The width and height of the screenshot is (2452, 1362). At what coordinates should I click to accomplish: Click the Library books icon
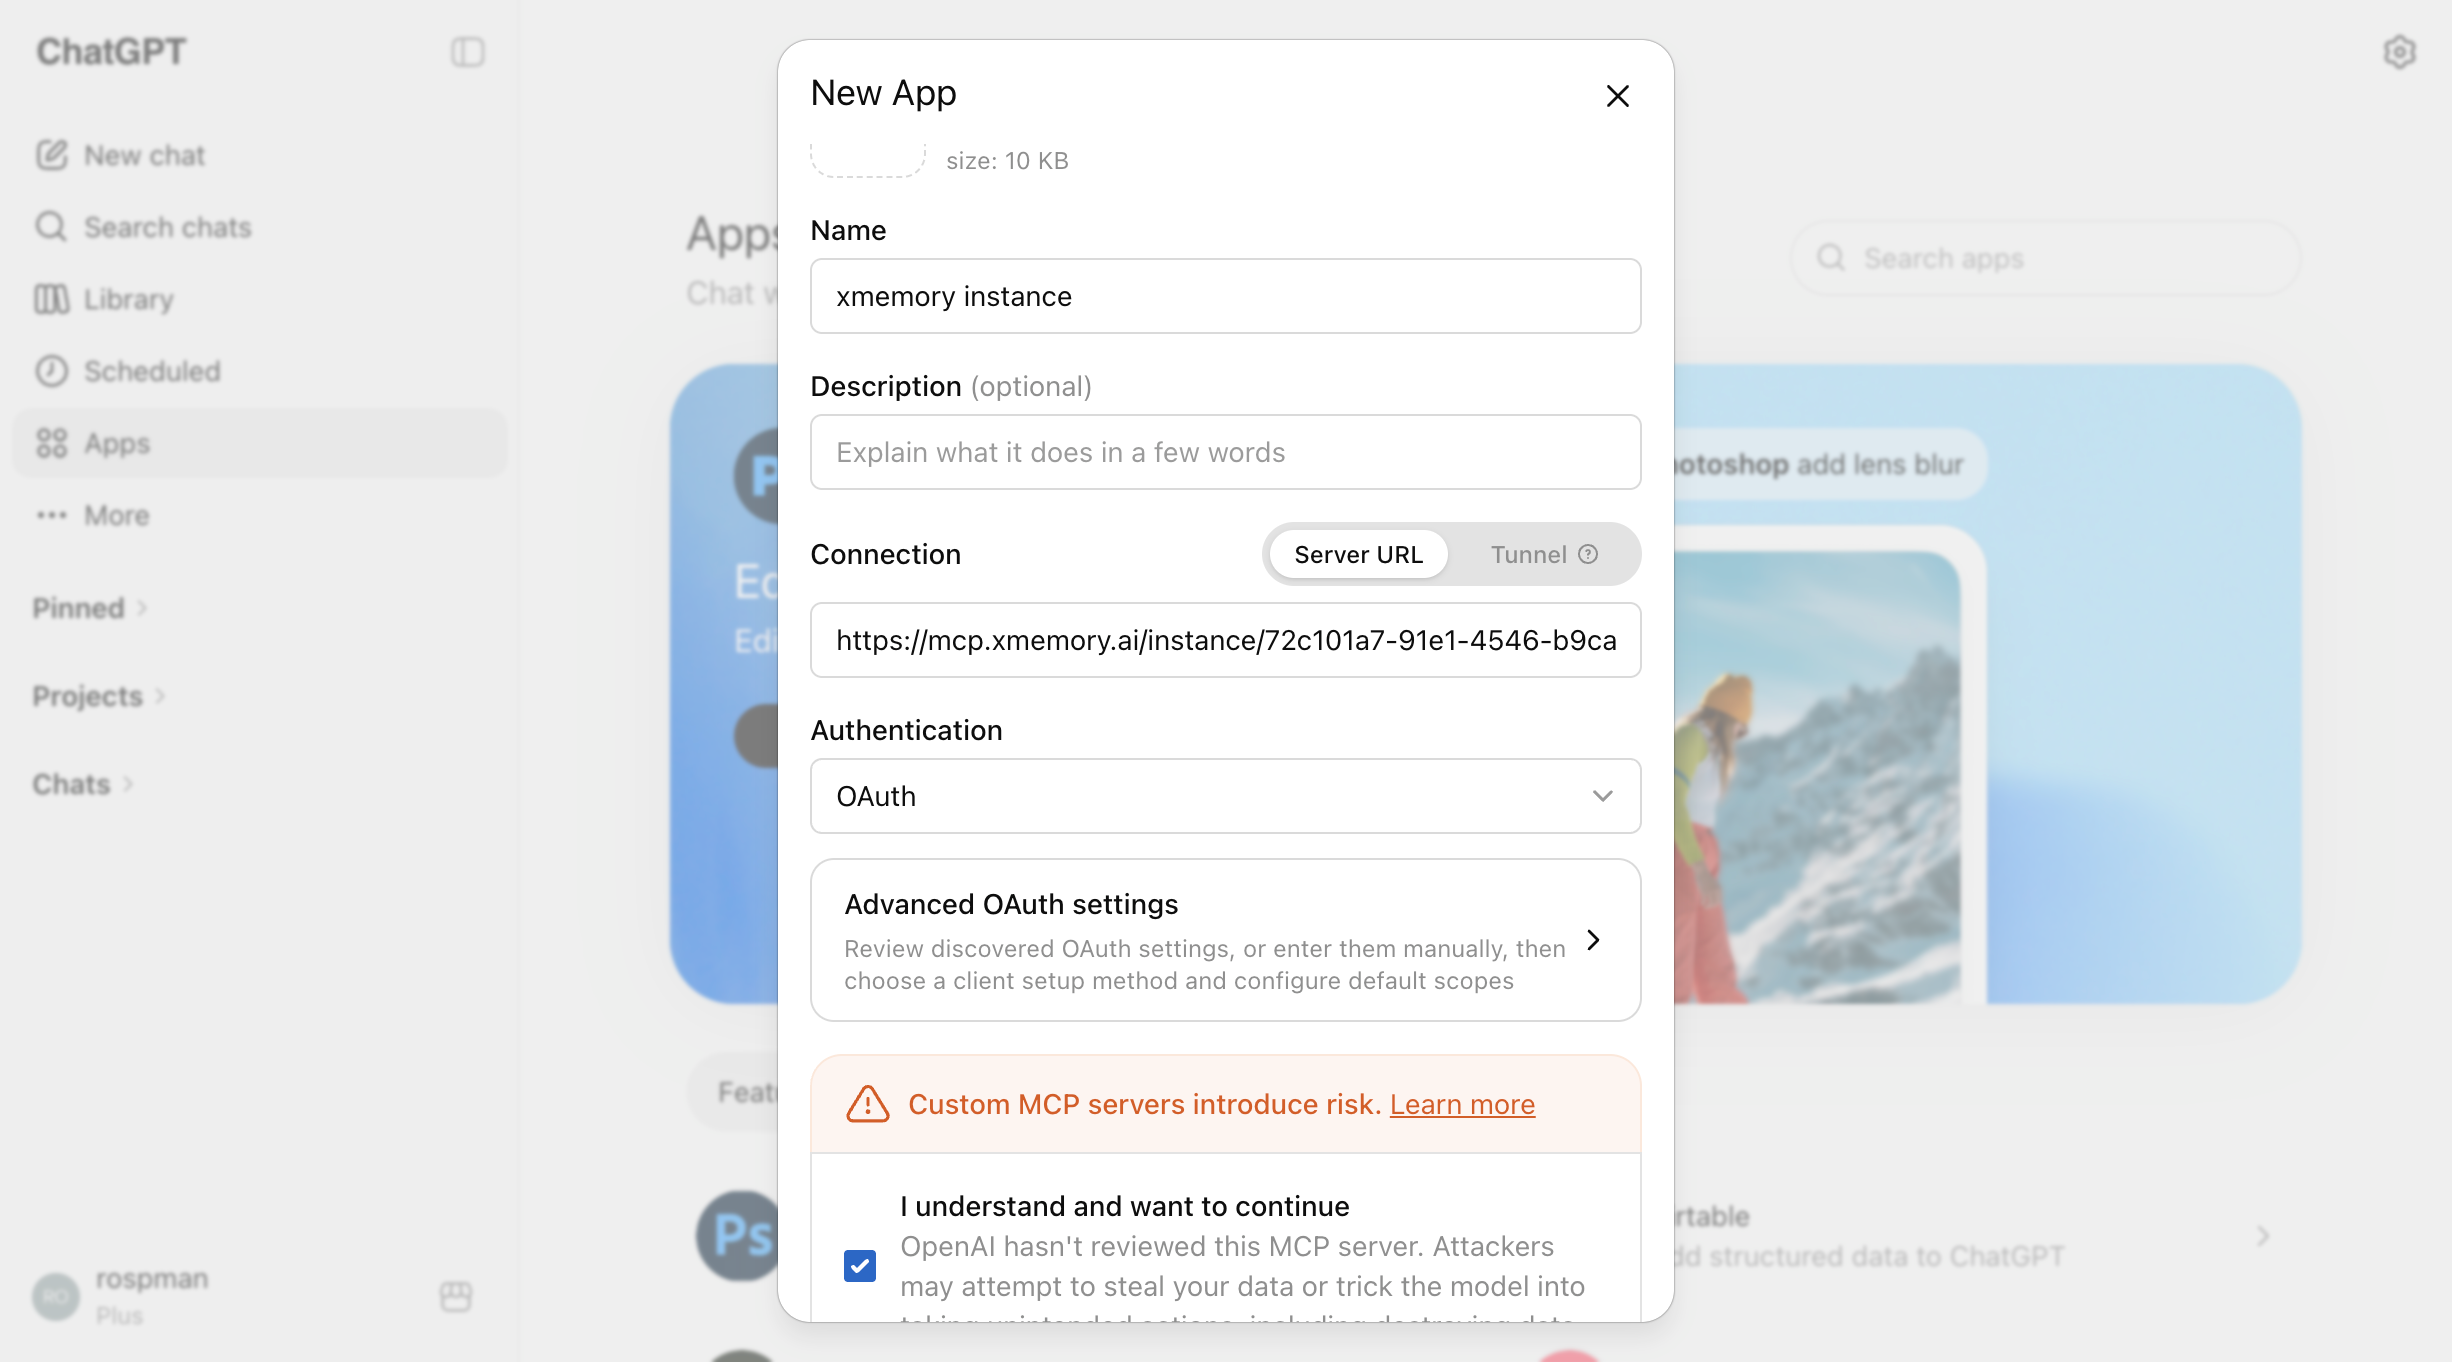[x=52, y=299]
